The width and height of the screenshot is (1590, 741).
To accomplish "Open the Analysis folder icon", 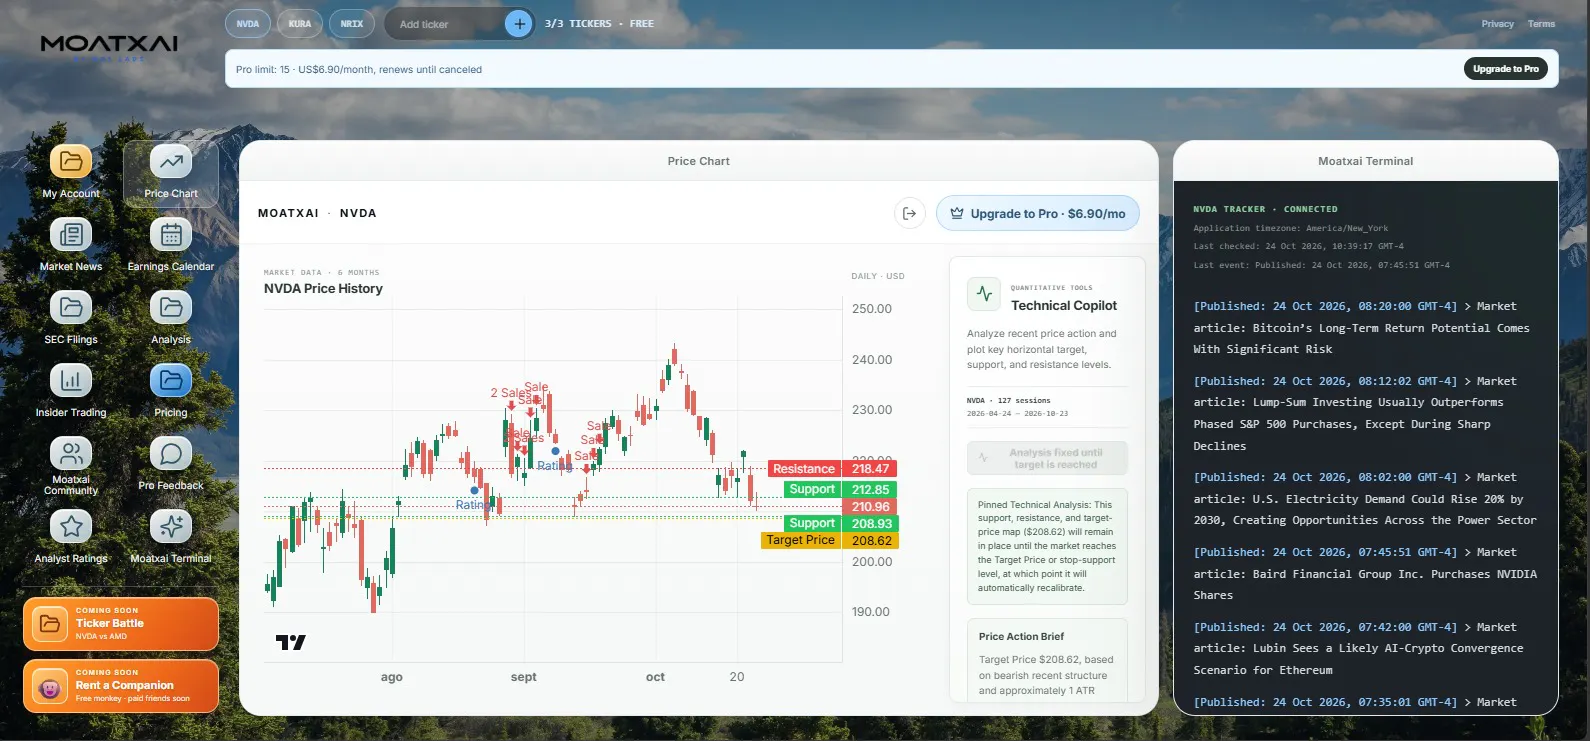I will click(171, 307).
